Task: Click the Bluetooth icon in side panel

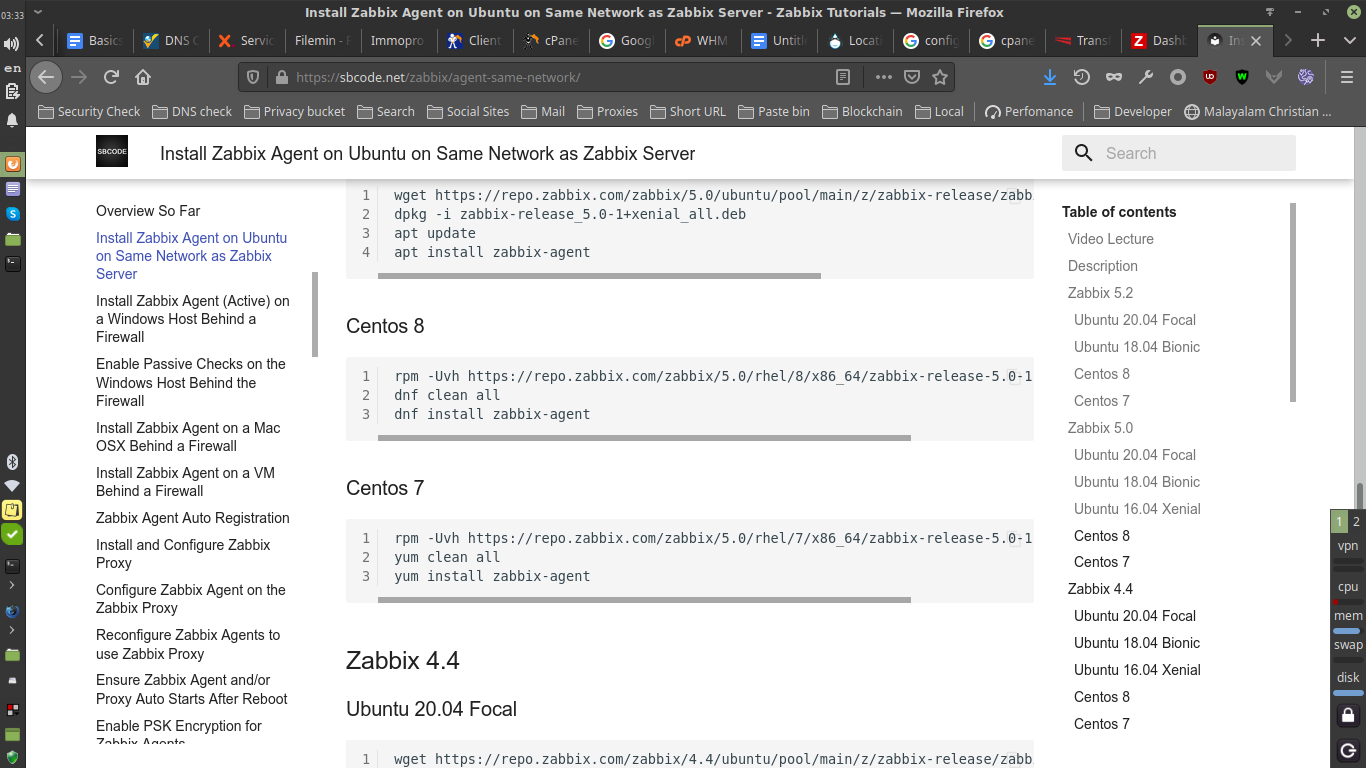Action: click(12, 461)
